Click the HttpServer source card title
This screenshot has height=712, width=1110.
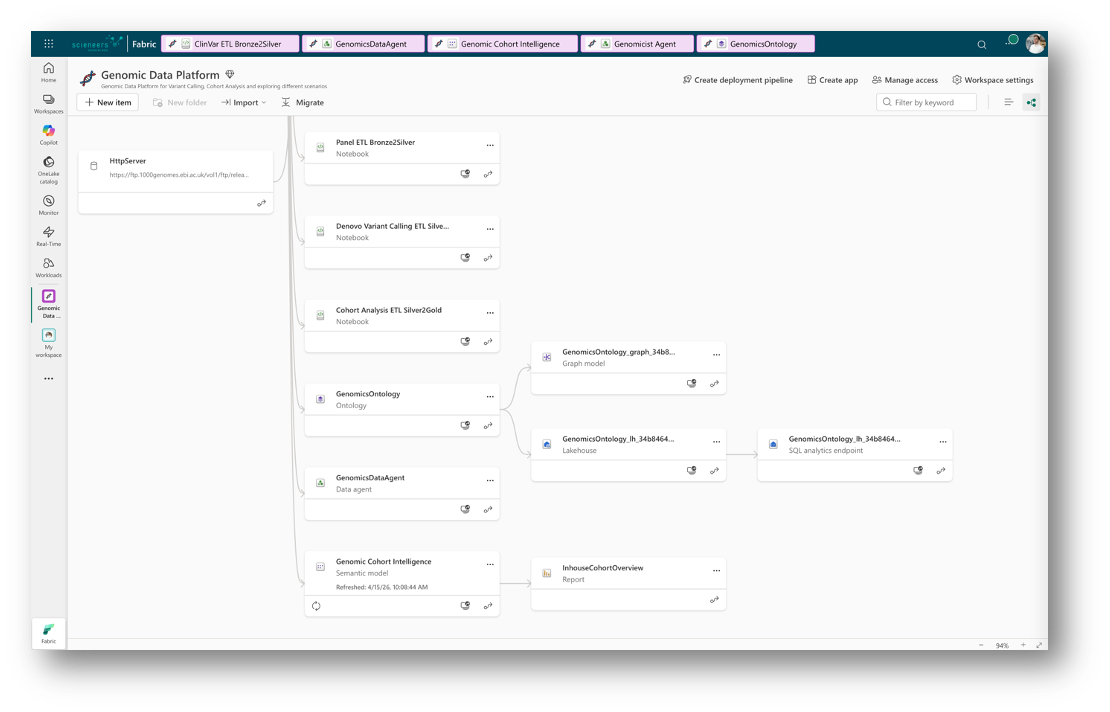pyautogui.click(x=127, y=161)
